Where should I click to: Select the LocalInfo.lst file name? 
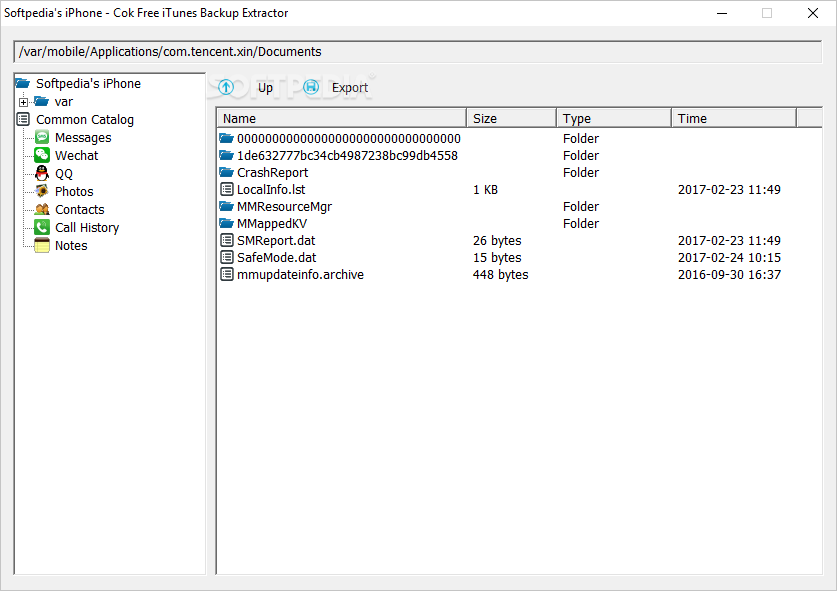coord(271,190)
